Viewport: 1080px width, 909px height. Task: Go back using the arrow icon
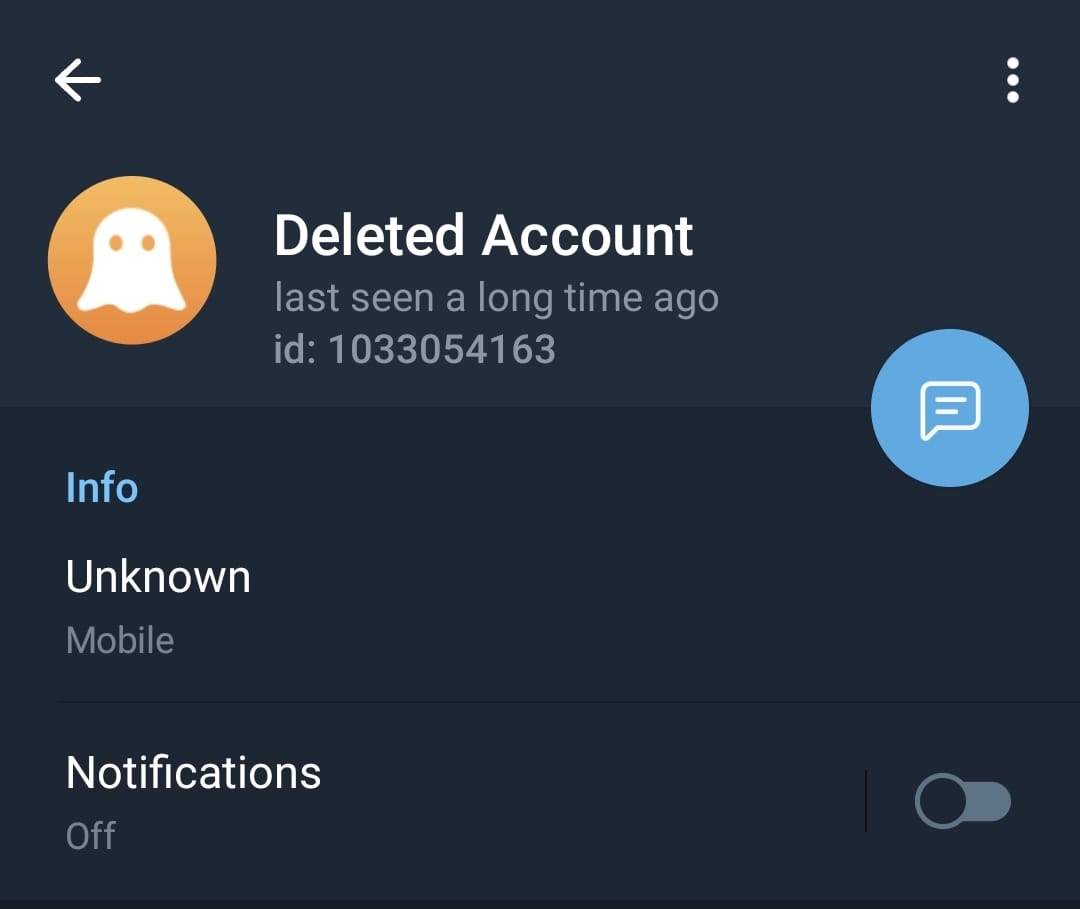tap(77, 80)
